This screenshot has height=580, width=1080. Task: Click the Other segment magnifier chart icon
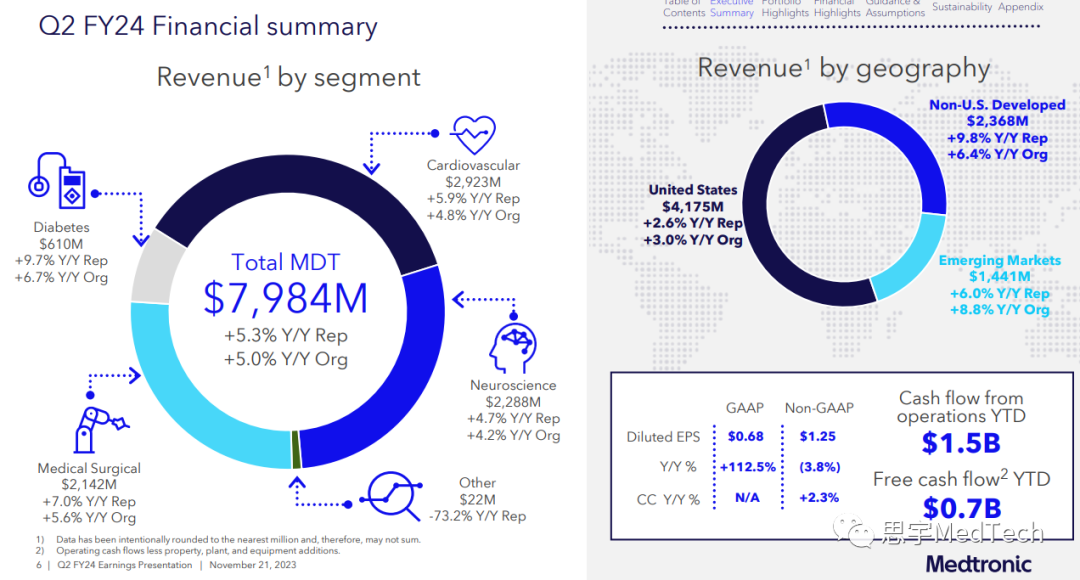point(392,493)
